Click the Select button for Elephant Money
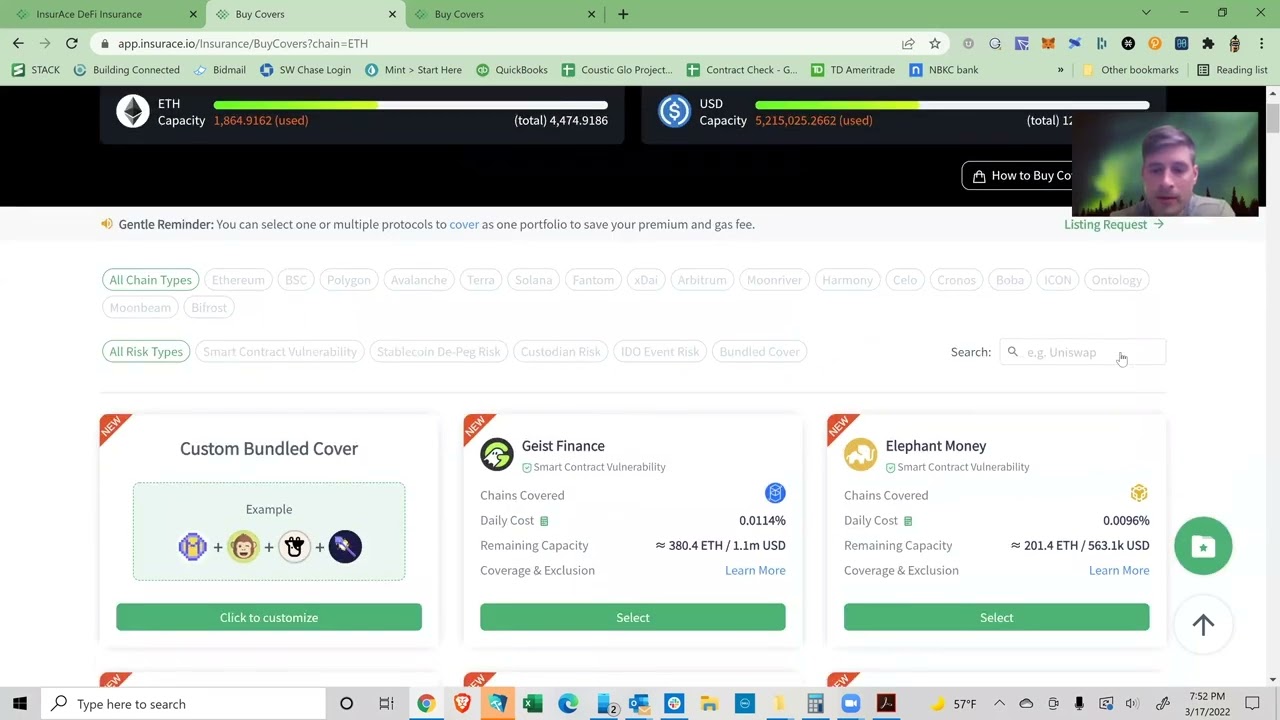 coord(997,618)
